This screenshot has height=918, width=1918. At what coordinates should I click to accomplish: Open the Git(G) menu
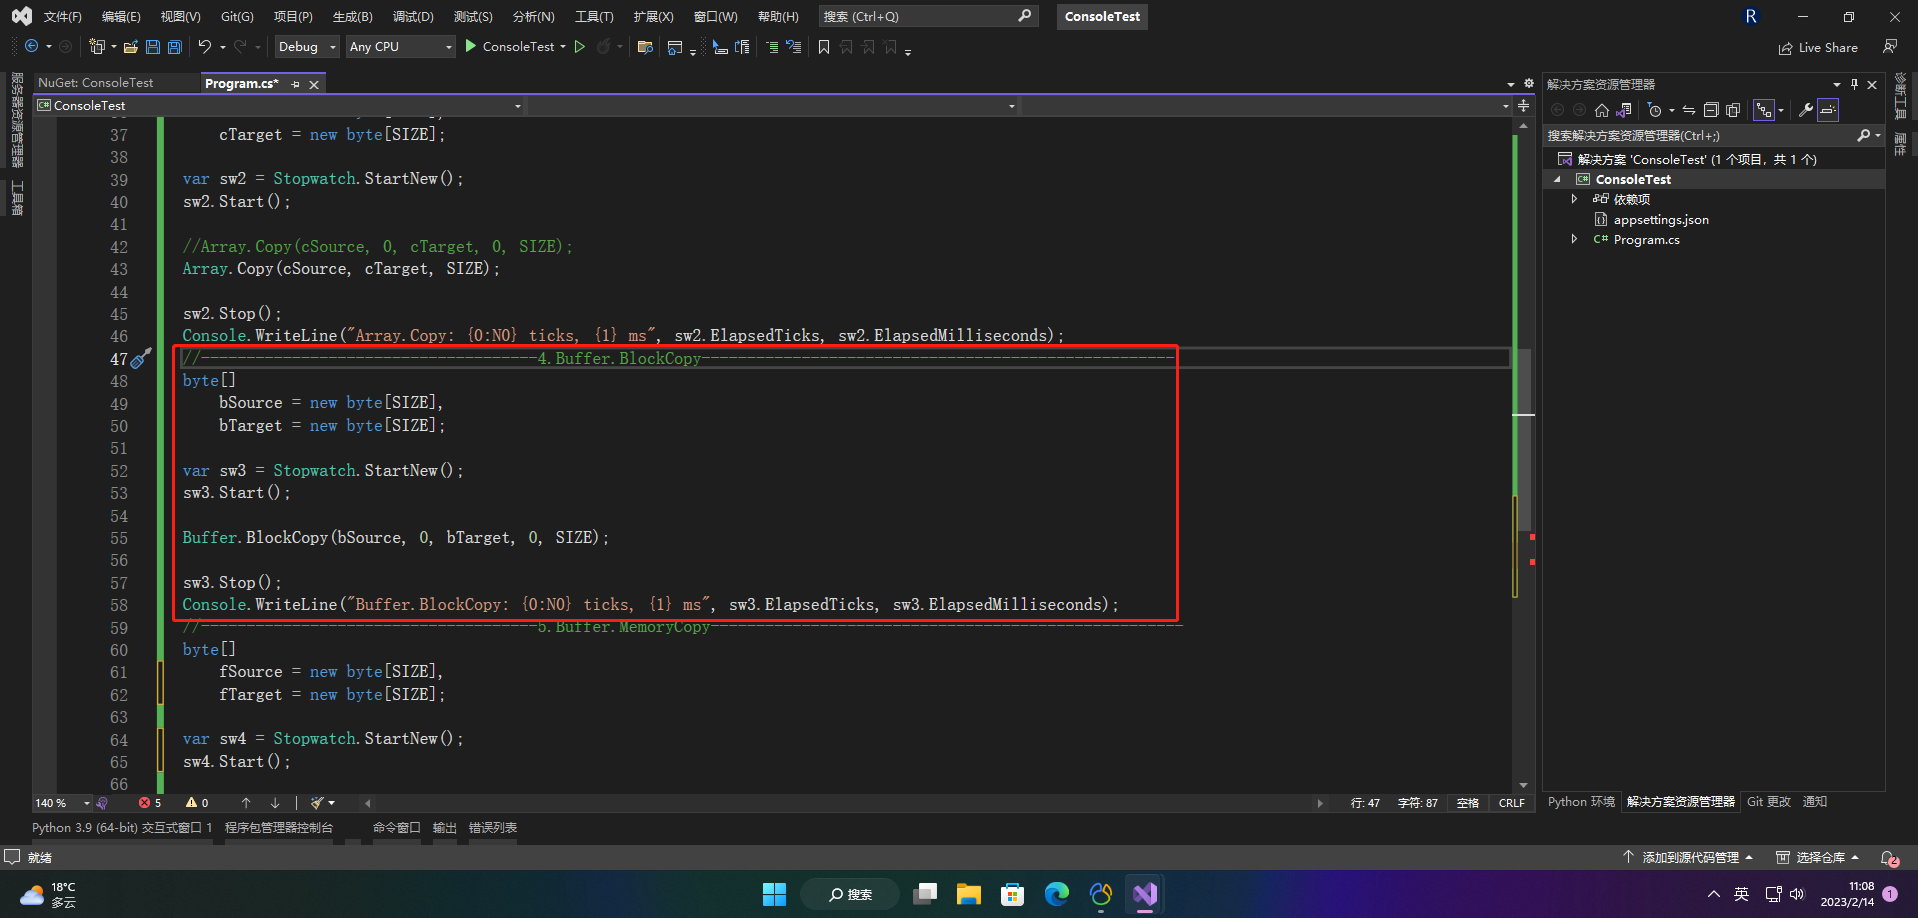(x=237, y=17)
